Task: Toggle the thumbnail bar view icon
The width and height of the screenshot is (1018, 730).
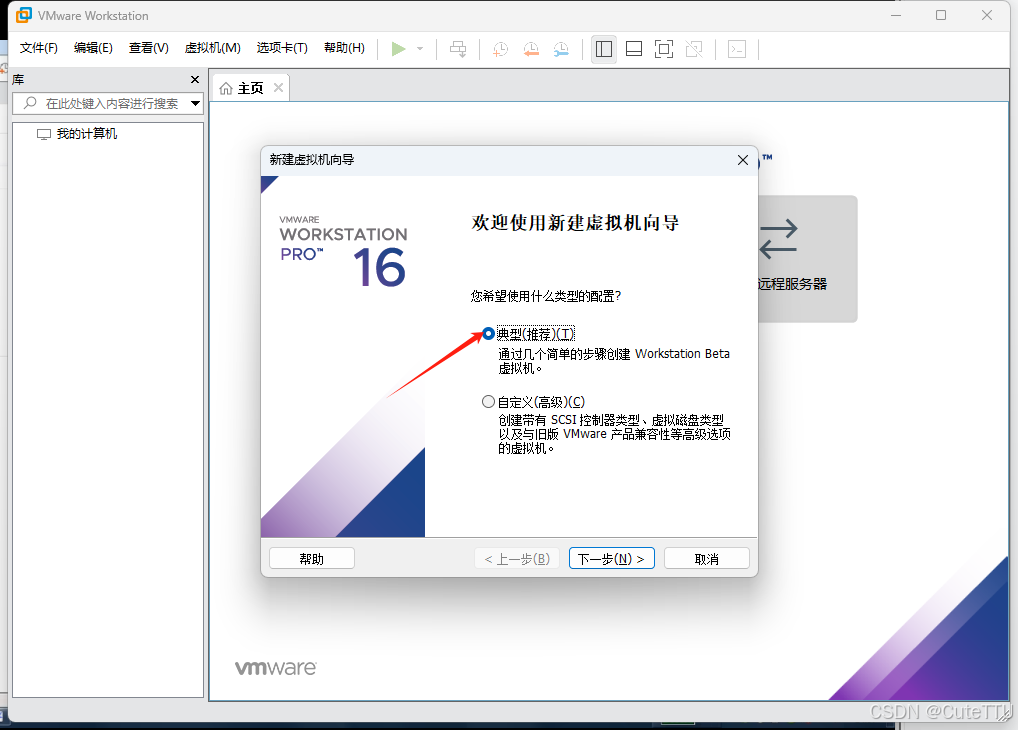Action: (634, 49)
